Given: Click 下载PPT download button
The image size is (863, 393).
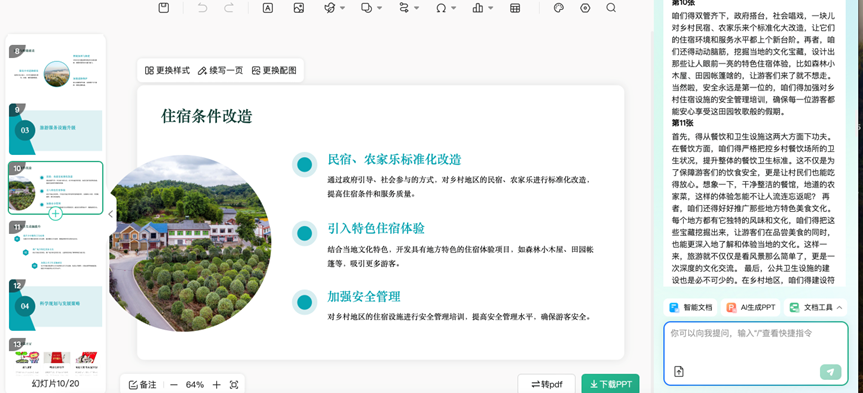Looking at the screenshot, I should [610, 384].
